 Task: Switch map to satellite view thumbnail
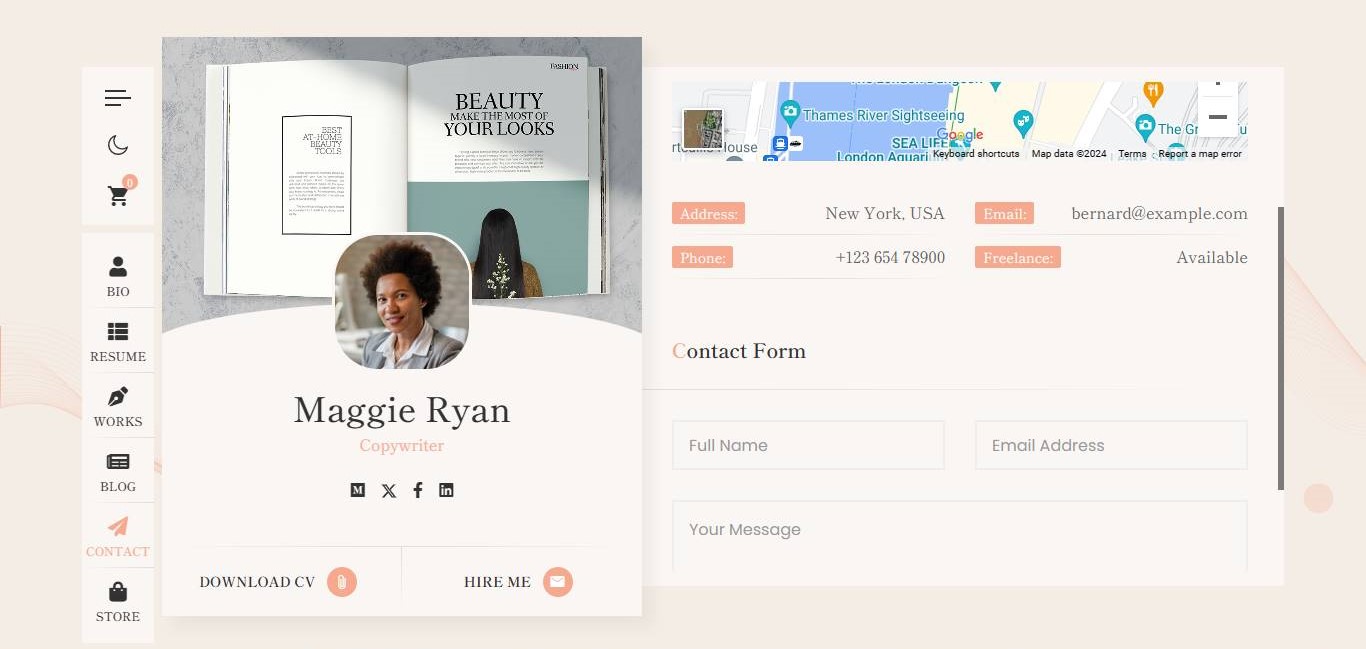(702, 130)
